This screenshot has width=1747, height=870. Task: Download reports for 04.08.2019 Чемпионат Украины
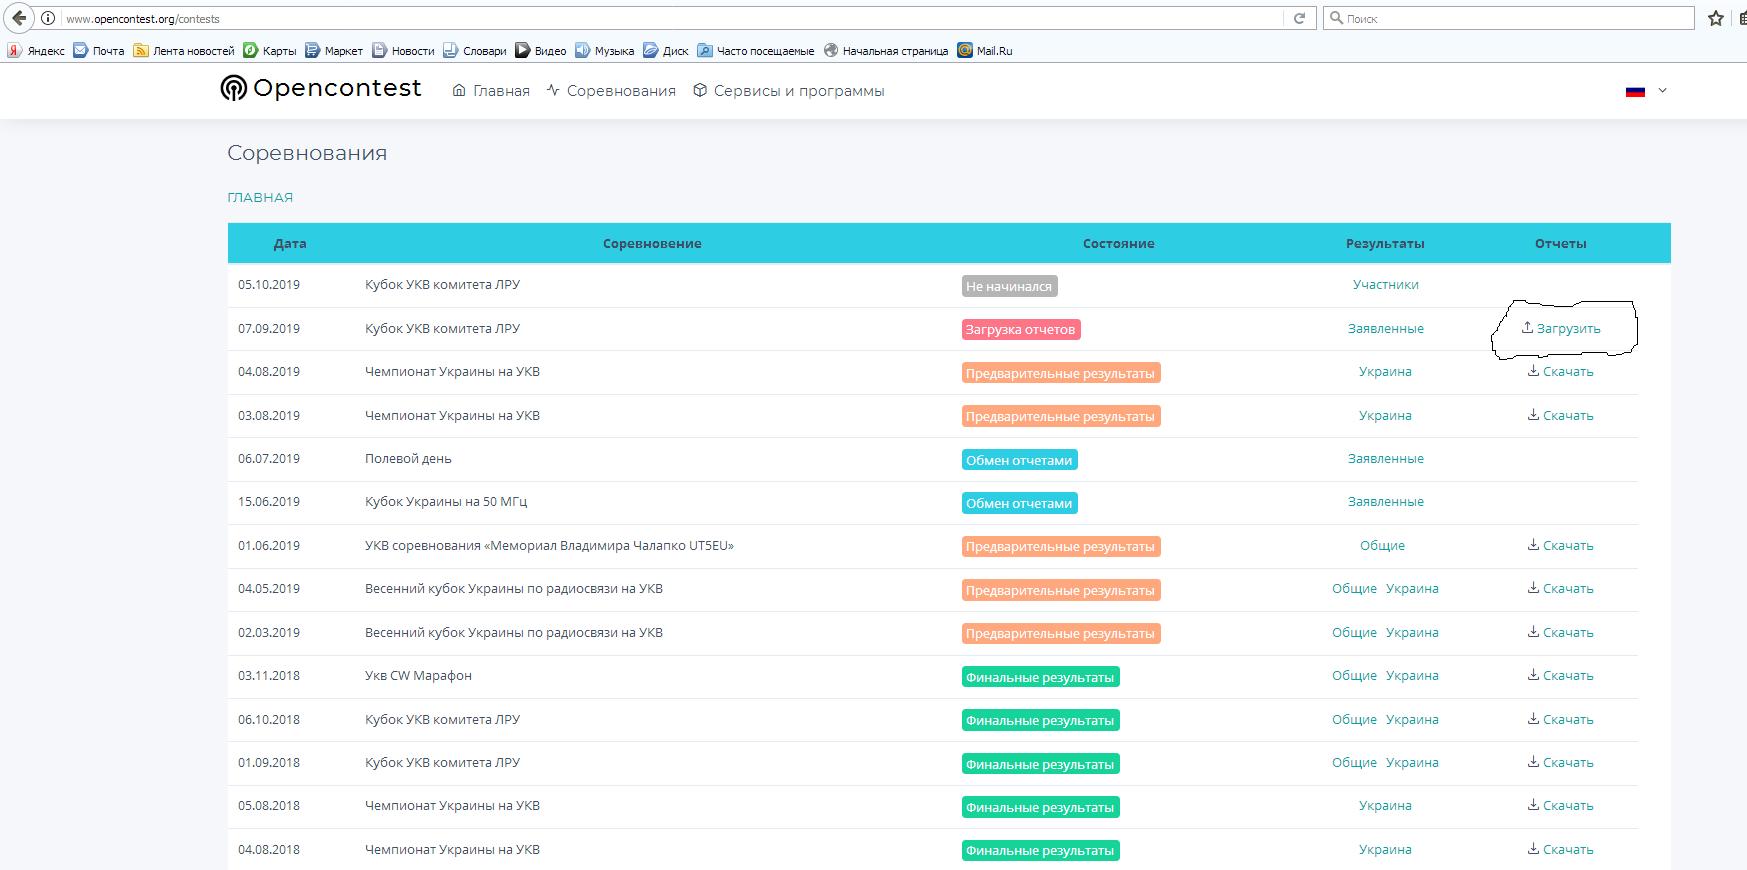[x=1560, y=372]
